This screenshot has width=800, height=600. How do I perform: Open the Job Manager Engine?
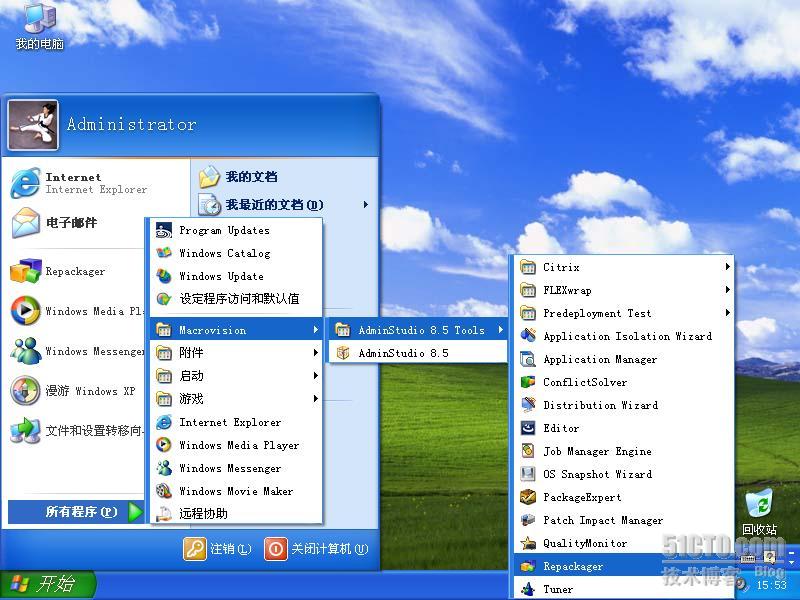click(597, 451)
